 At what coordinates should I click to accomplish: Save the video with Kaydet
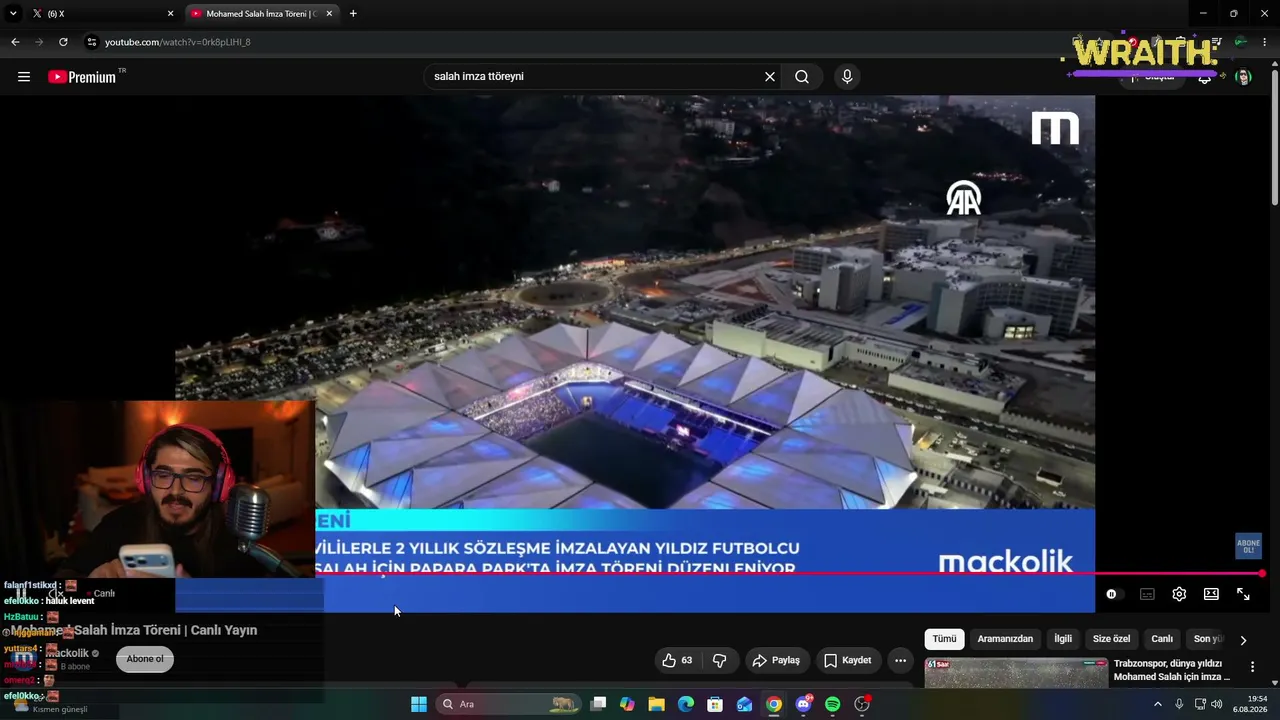tap(848, 660)
